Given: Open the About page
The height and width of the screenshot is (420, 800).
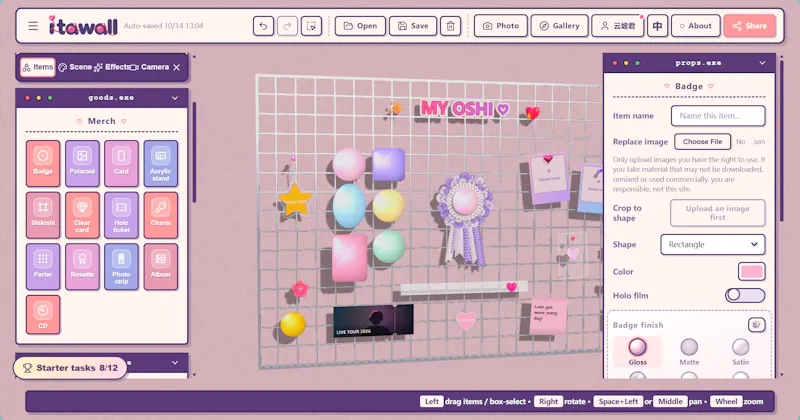Looking at the screenshot, I should pos(695,26).
